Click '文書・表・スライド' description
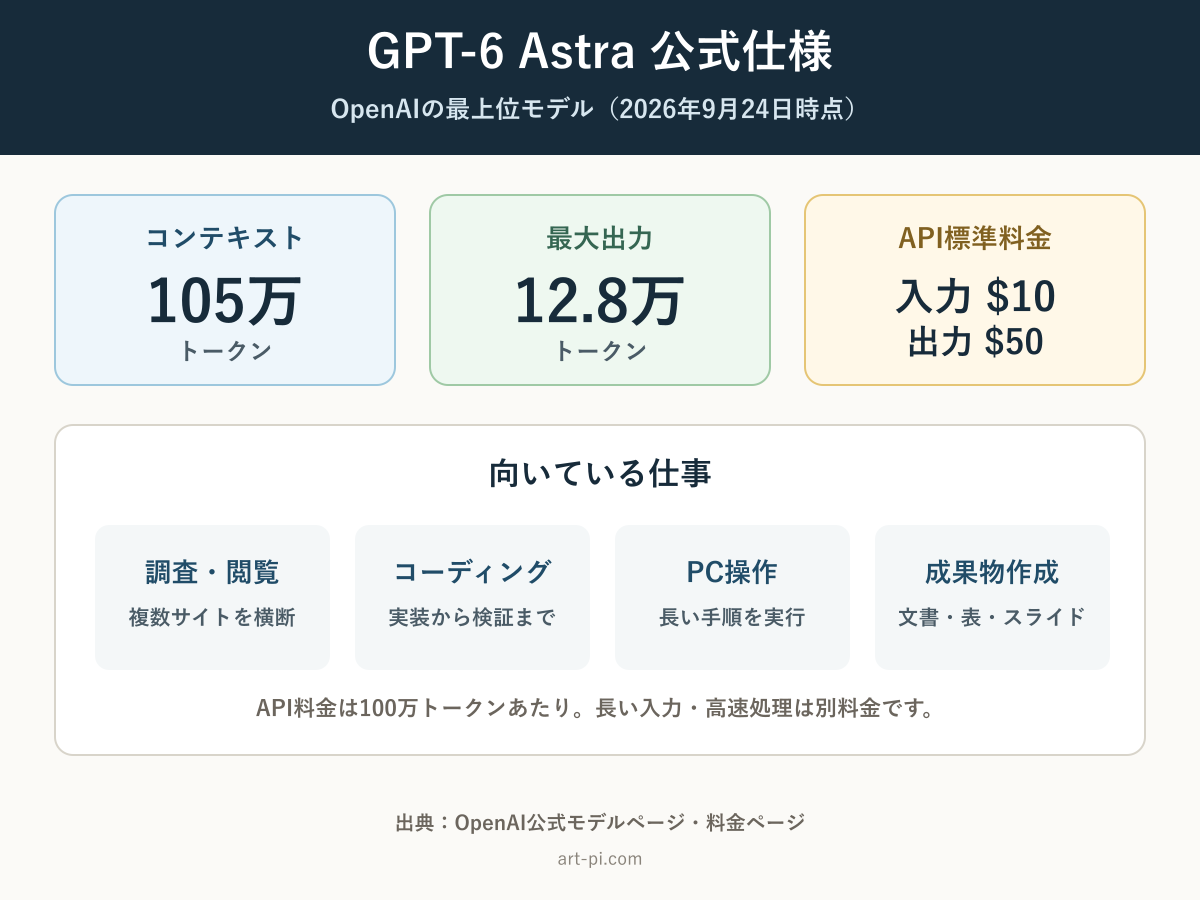This screenshot has width=1200, height=900. [992, 617]
